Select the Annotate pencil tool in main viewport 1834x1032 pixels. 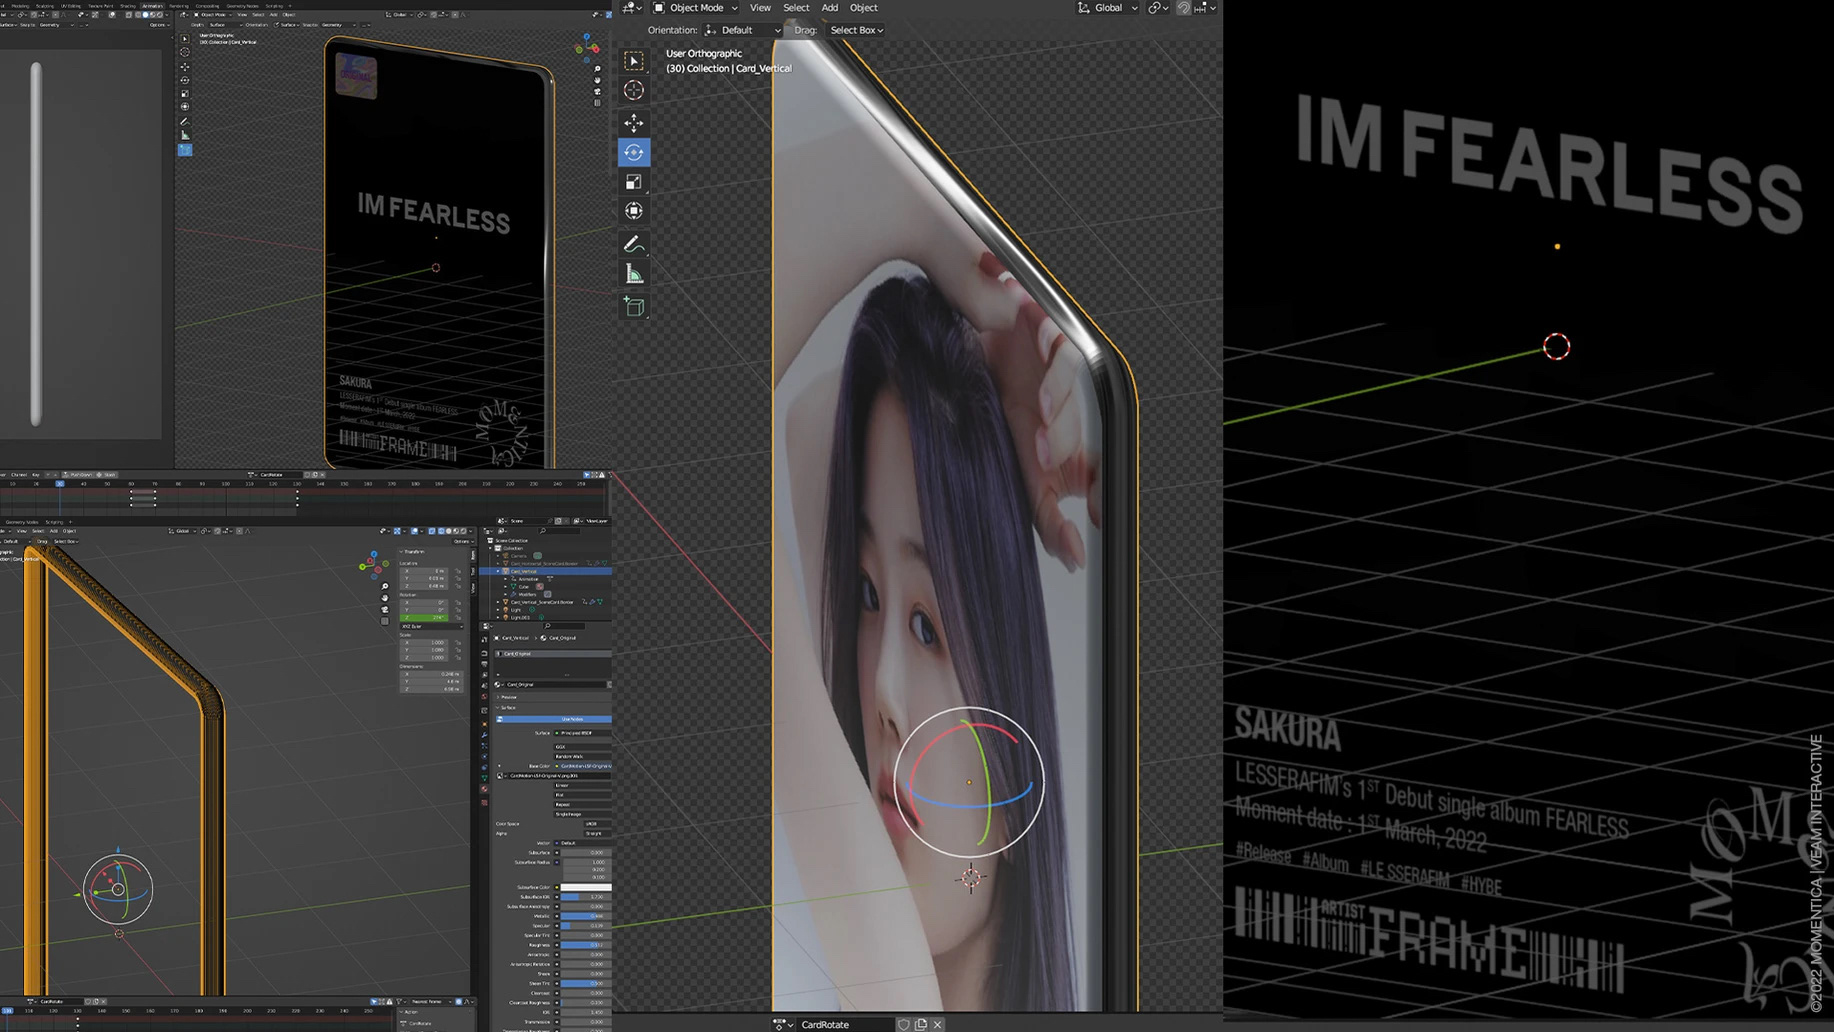point(634,245)
